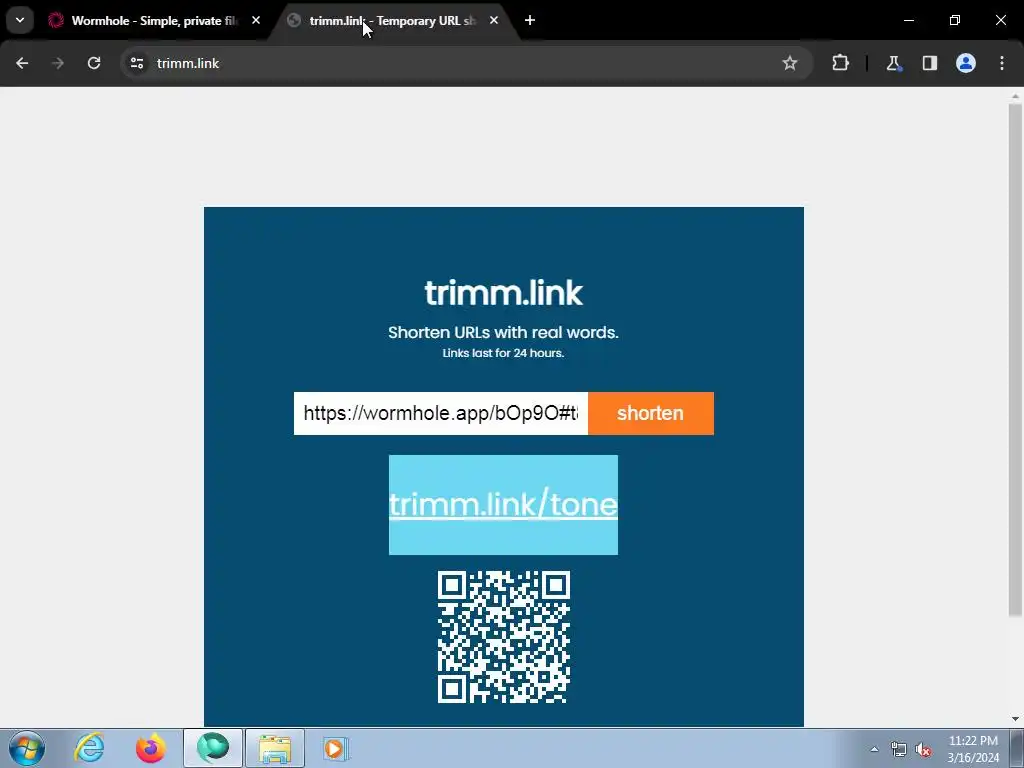
Task: Open a new browser tab
Action: (x=530, y=21)
